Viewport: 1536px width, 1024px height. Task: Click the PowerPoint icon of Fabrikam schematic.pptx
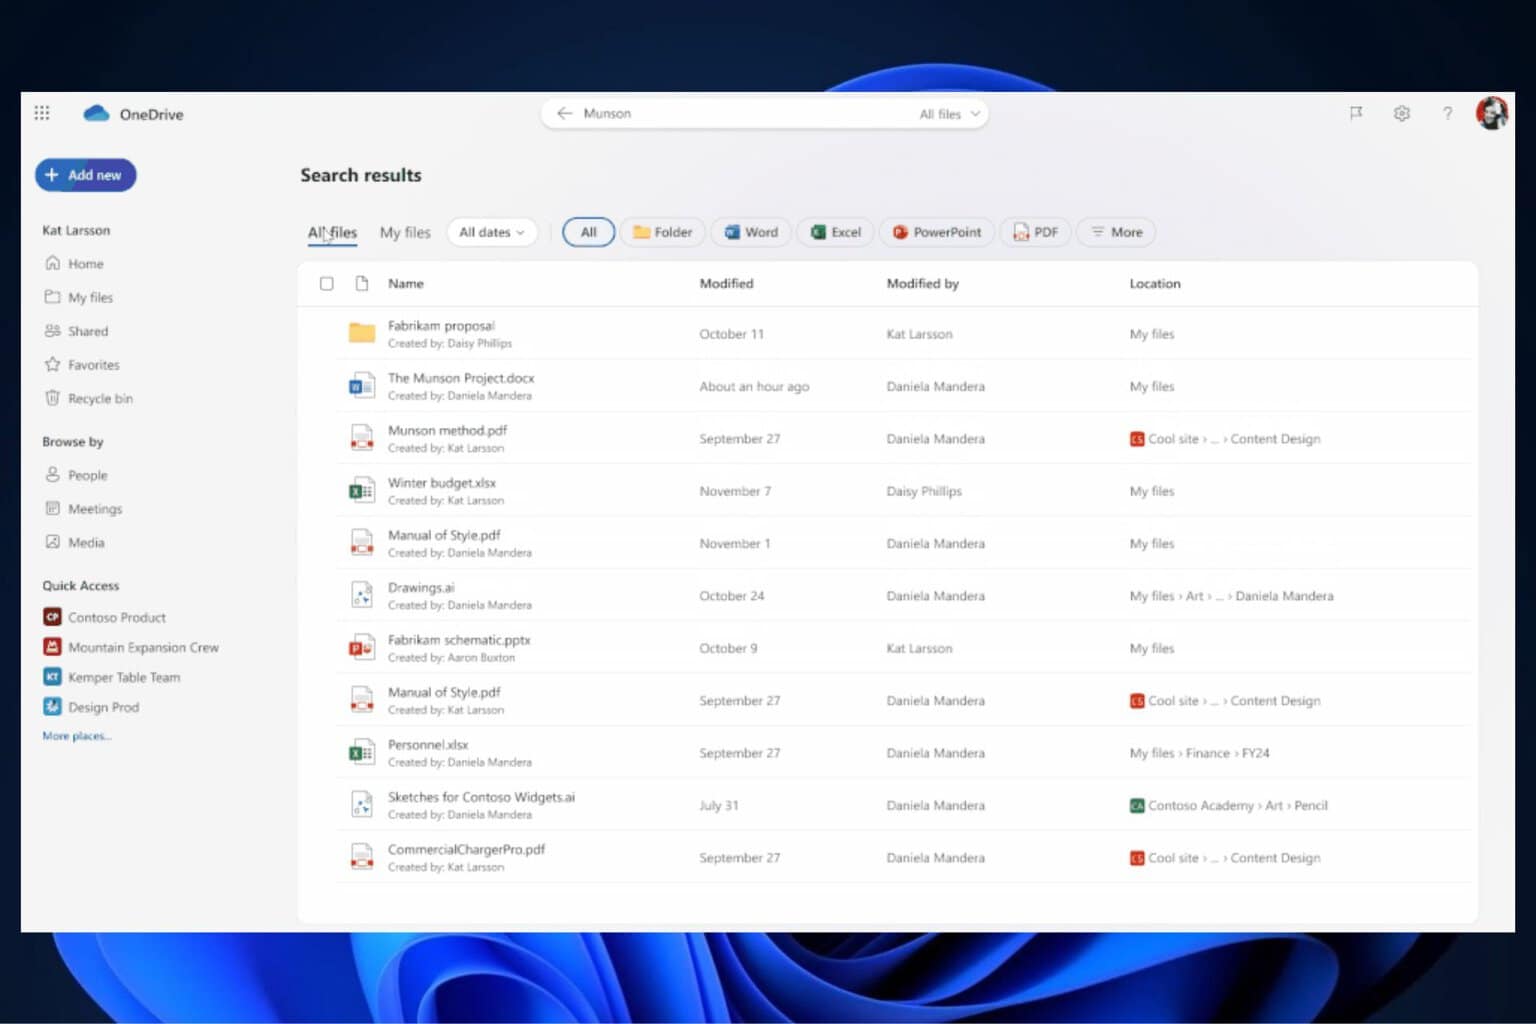click(361, 648)
